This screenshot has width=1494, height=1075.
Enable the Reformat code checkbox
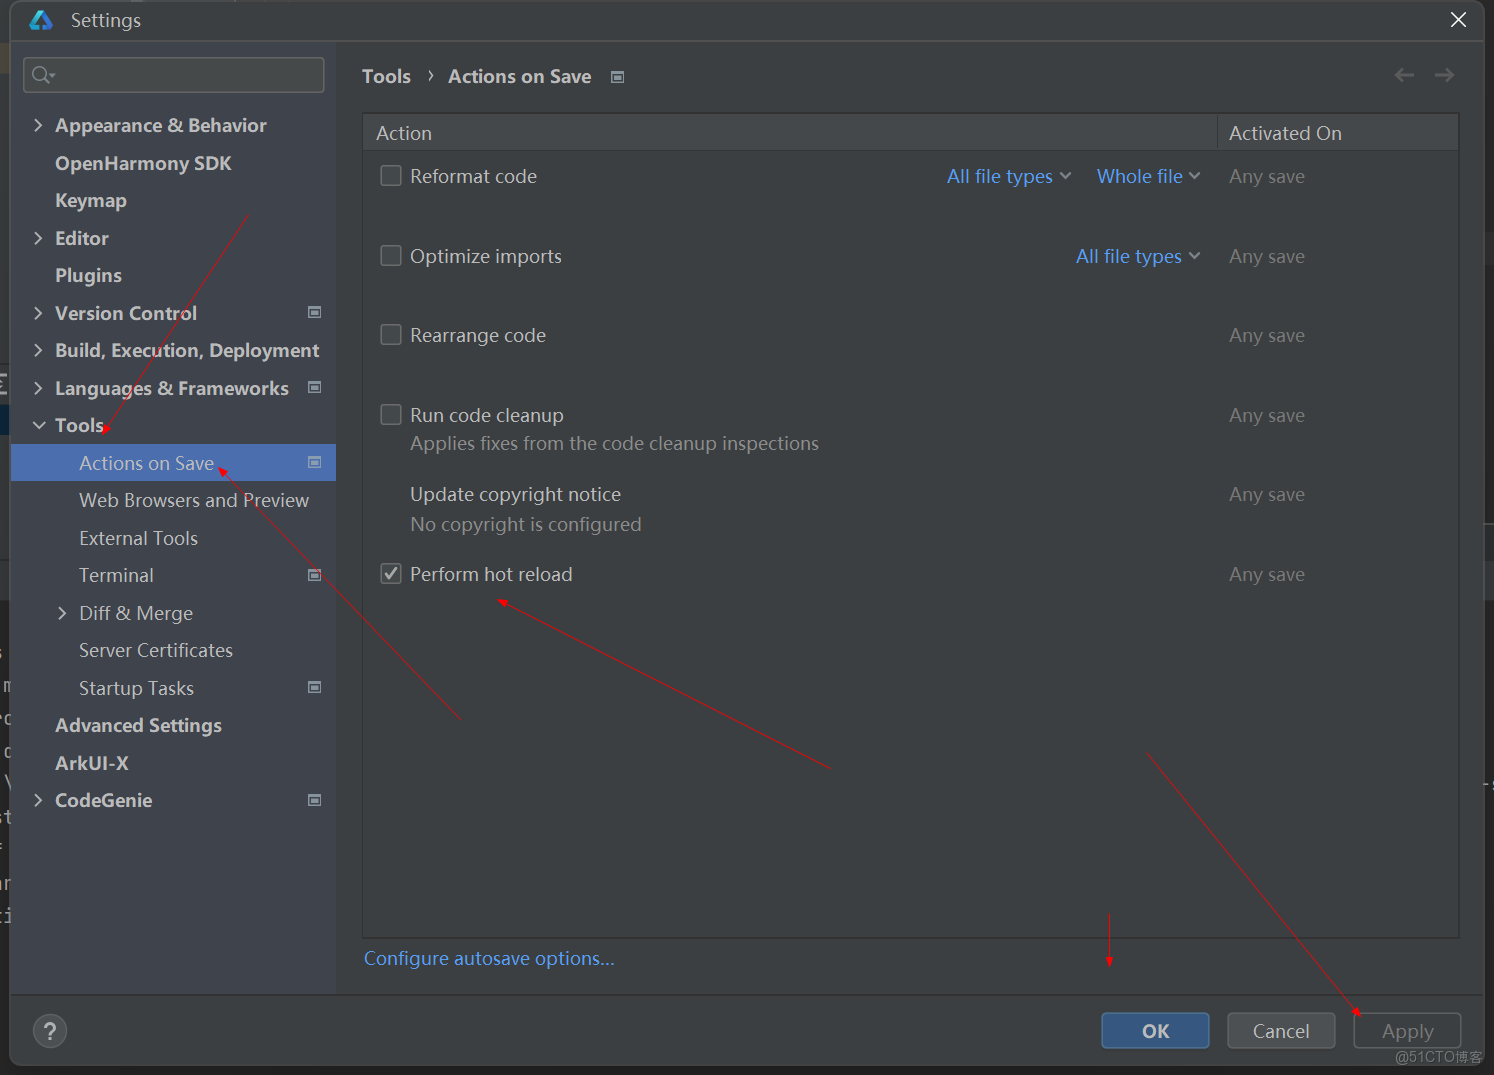click(x=391, y=176)
